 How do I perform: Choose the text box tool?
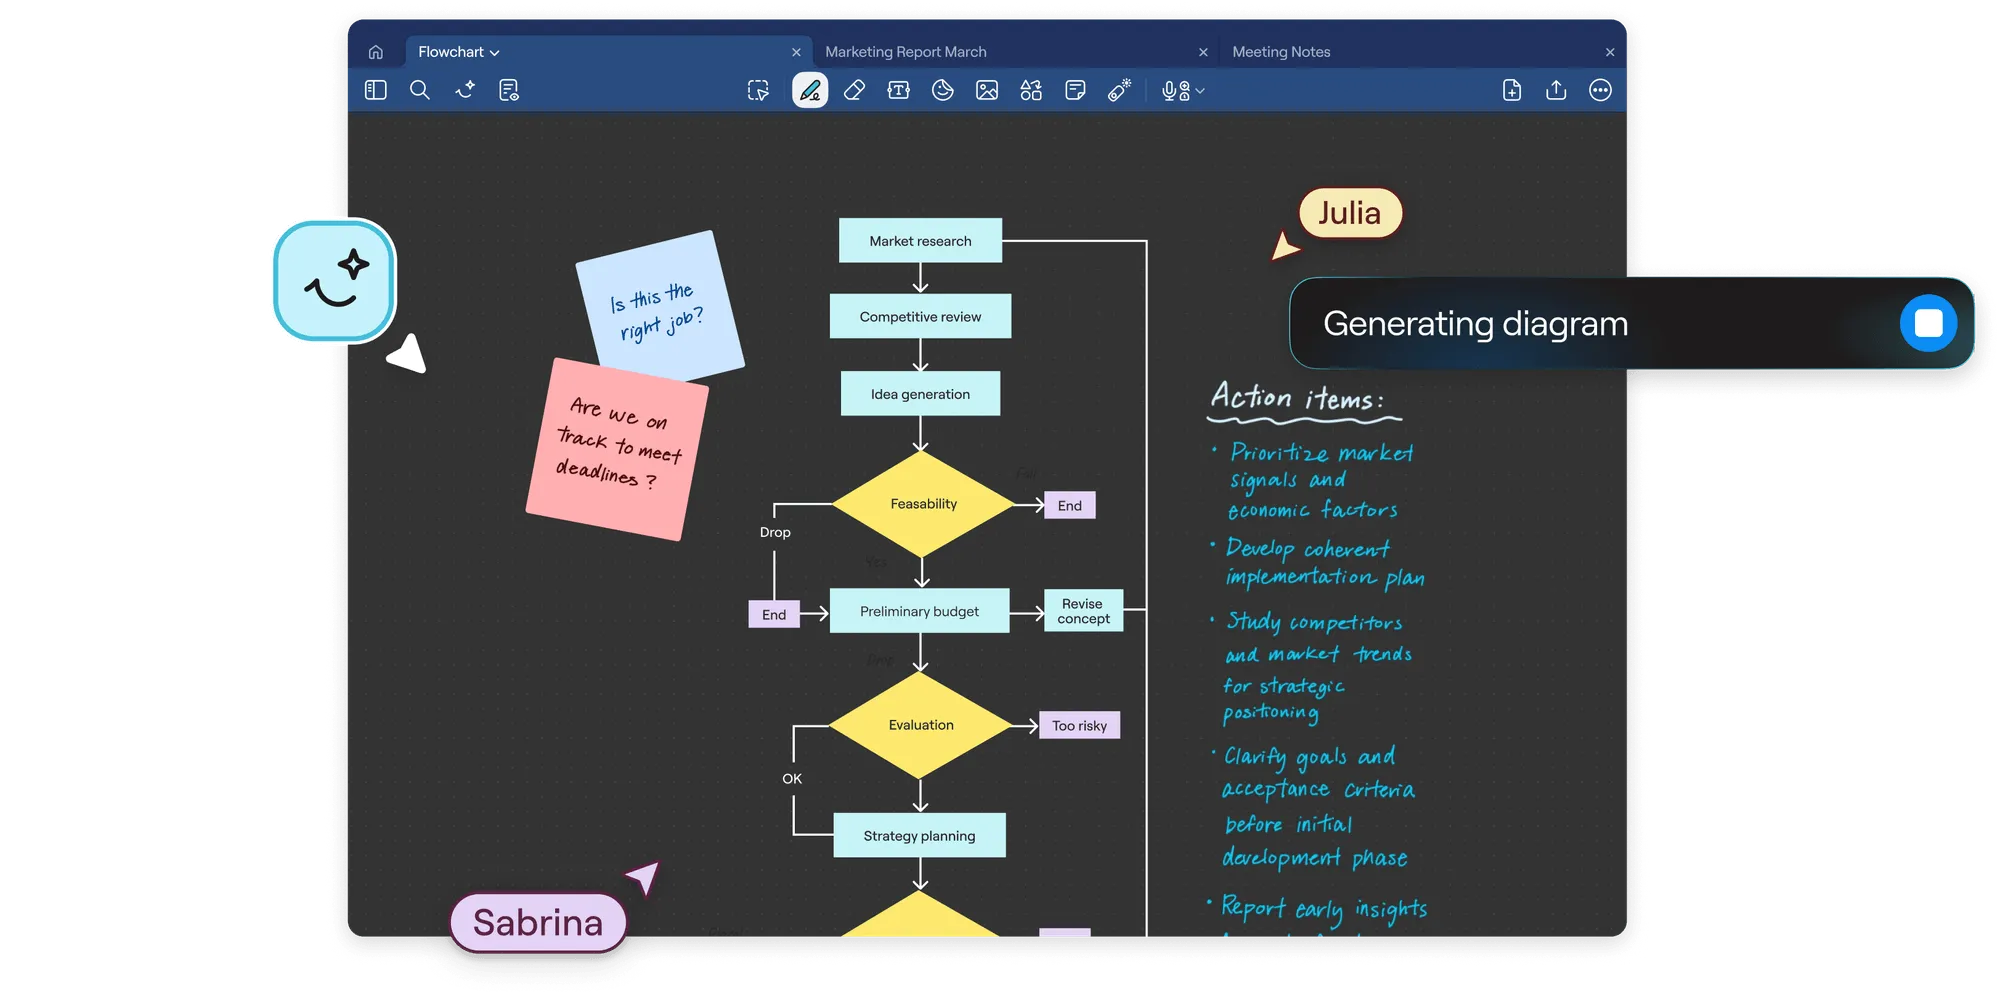898,90
